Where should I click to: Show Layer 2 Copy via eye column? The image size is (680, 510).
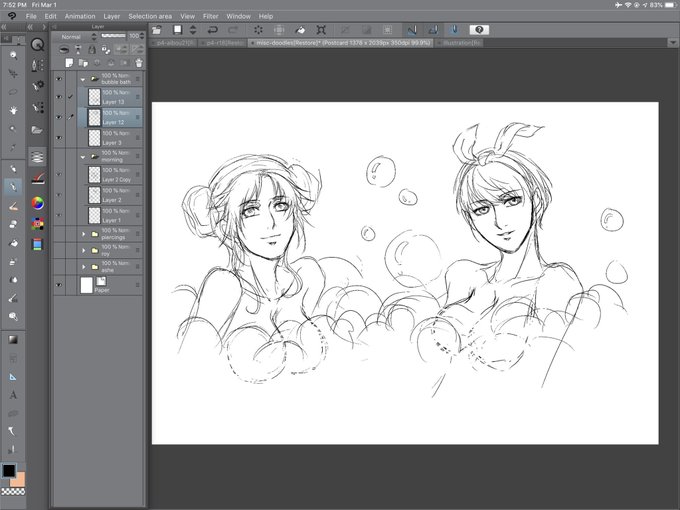(59, 175)
